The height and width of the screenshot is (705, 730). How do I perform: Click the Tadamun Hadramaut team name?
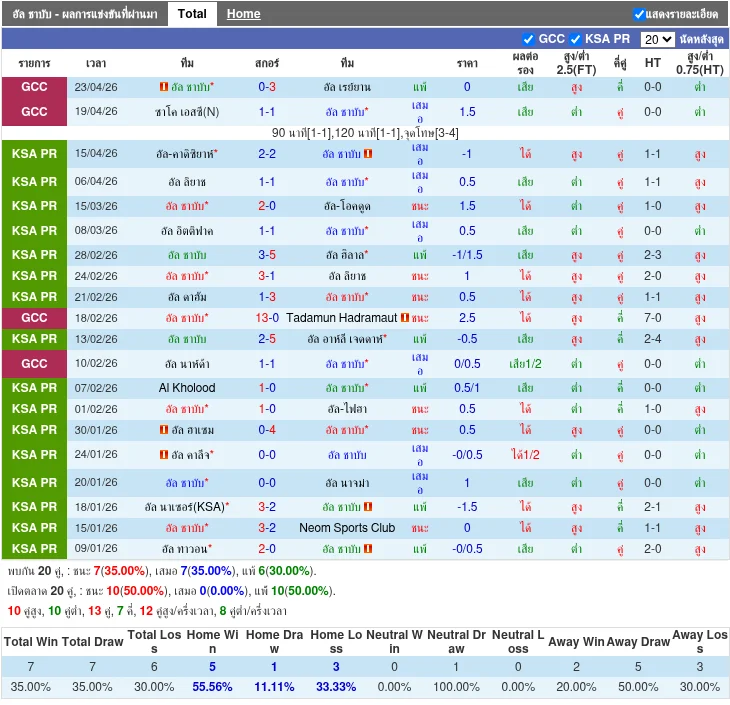(341, 318)
